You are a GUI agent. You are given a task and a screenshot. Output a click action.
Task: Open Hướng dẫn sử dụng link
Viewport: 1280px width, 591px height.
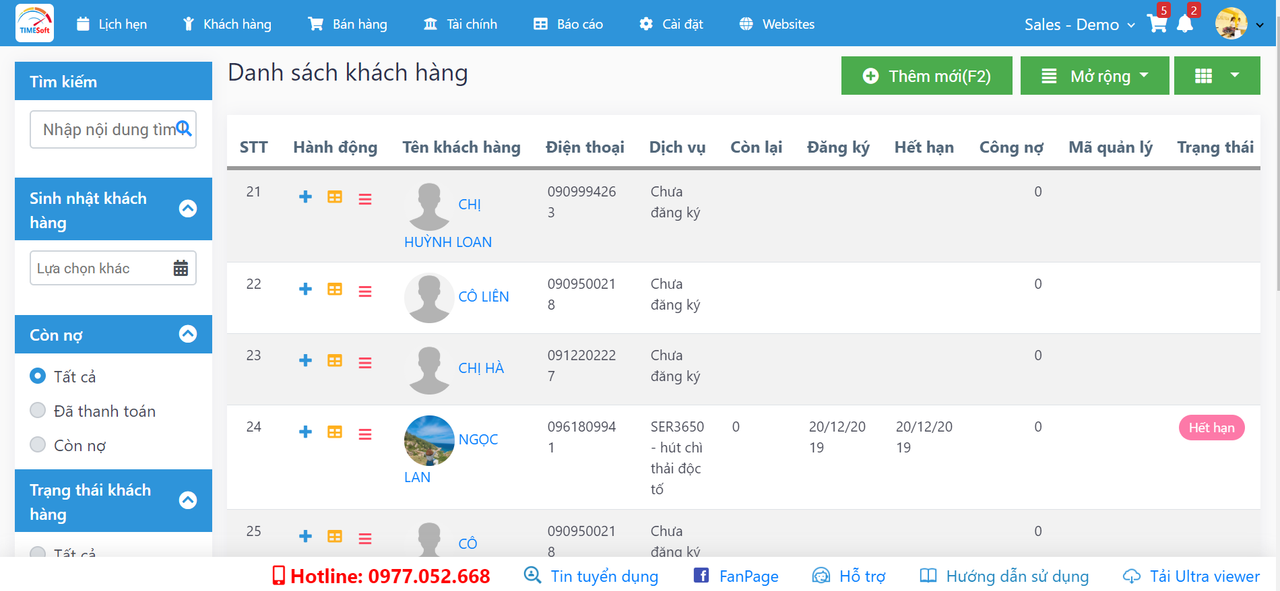pos(1004,576)
